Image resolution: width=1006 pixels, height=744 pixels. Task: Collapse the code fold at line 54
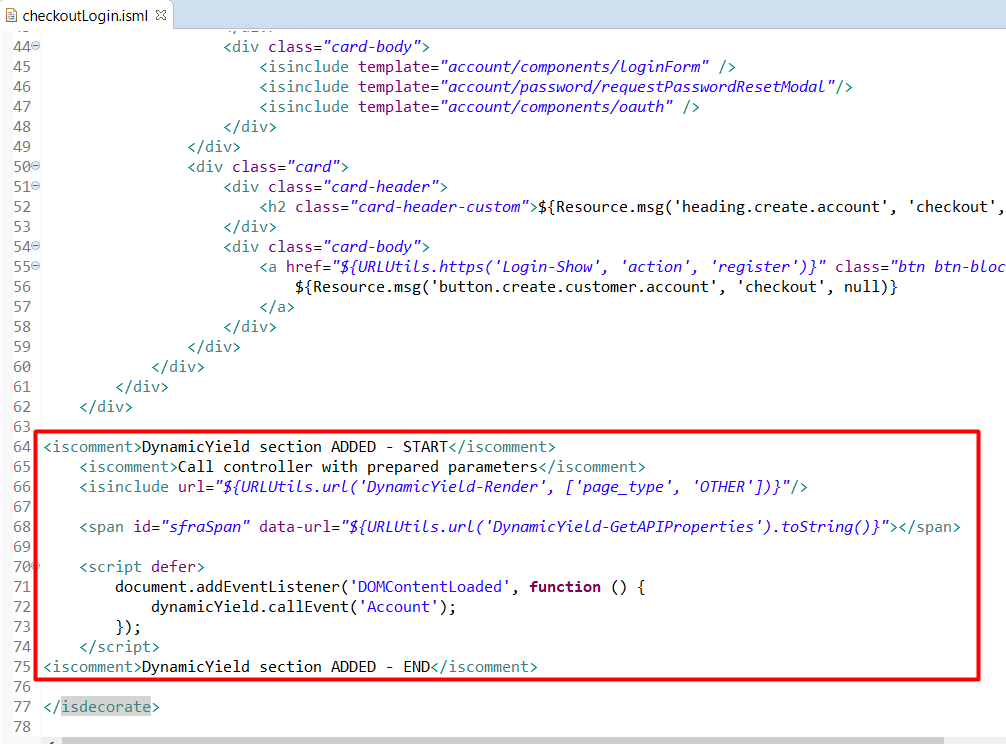point(36,246)
